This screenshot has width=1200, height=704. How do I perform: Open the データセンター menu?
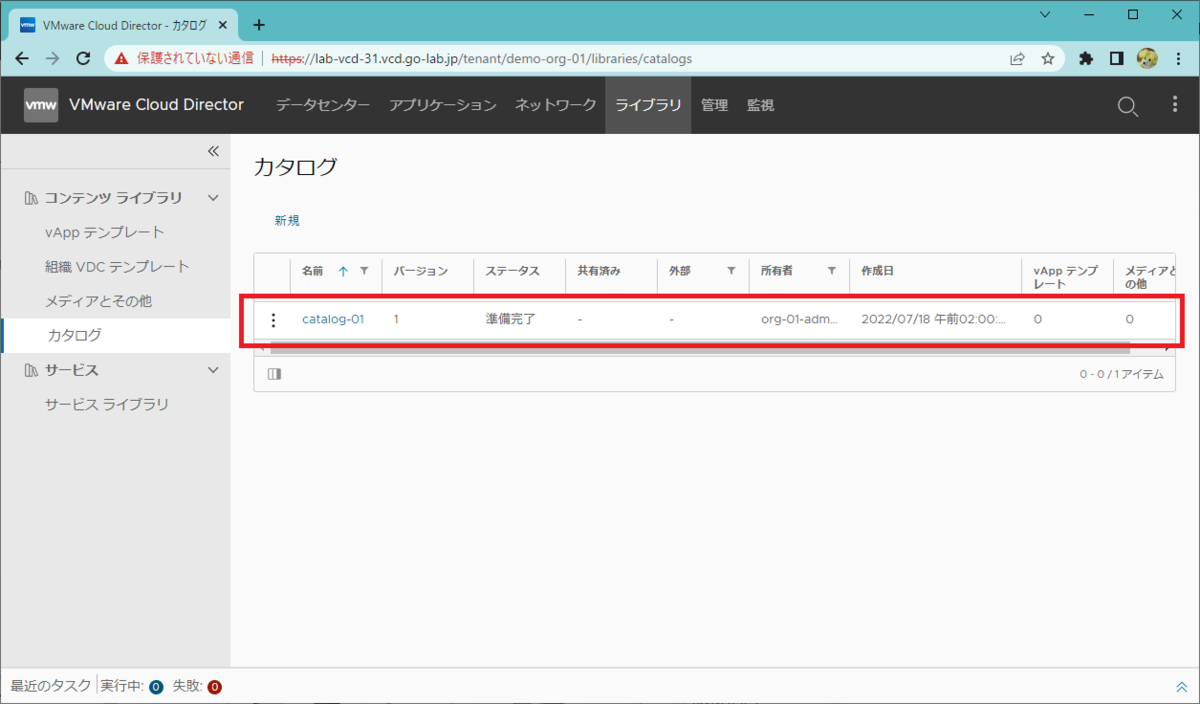(x=323, y=105)
